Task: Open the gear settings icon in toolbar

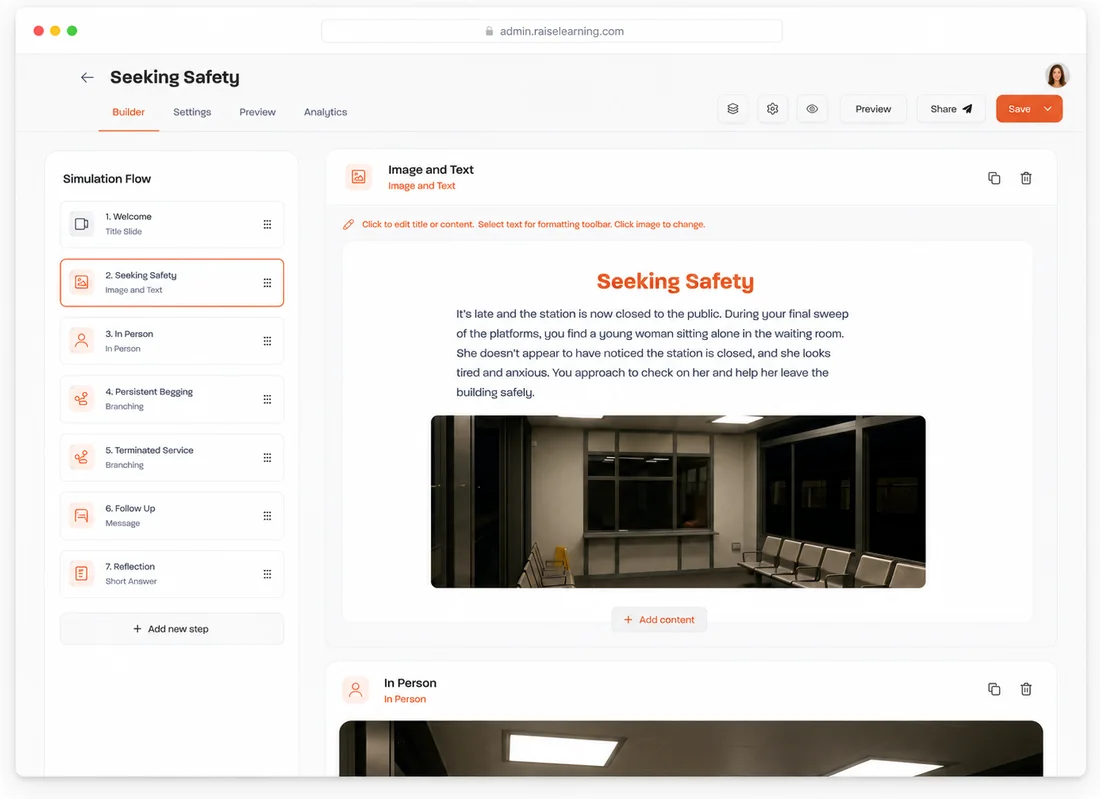Action: [x=772, y=109]
